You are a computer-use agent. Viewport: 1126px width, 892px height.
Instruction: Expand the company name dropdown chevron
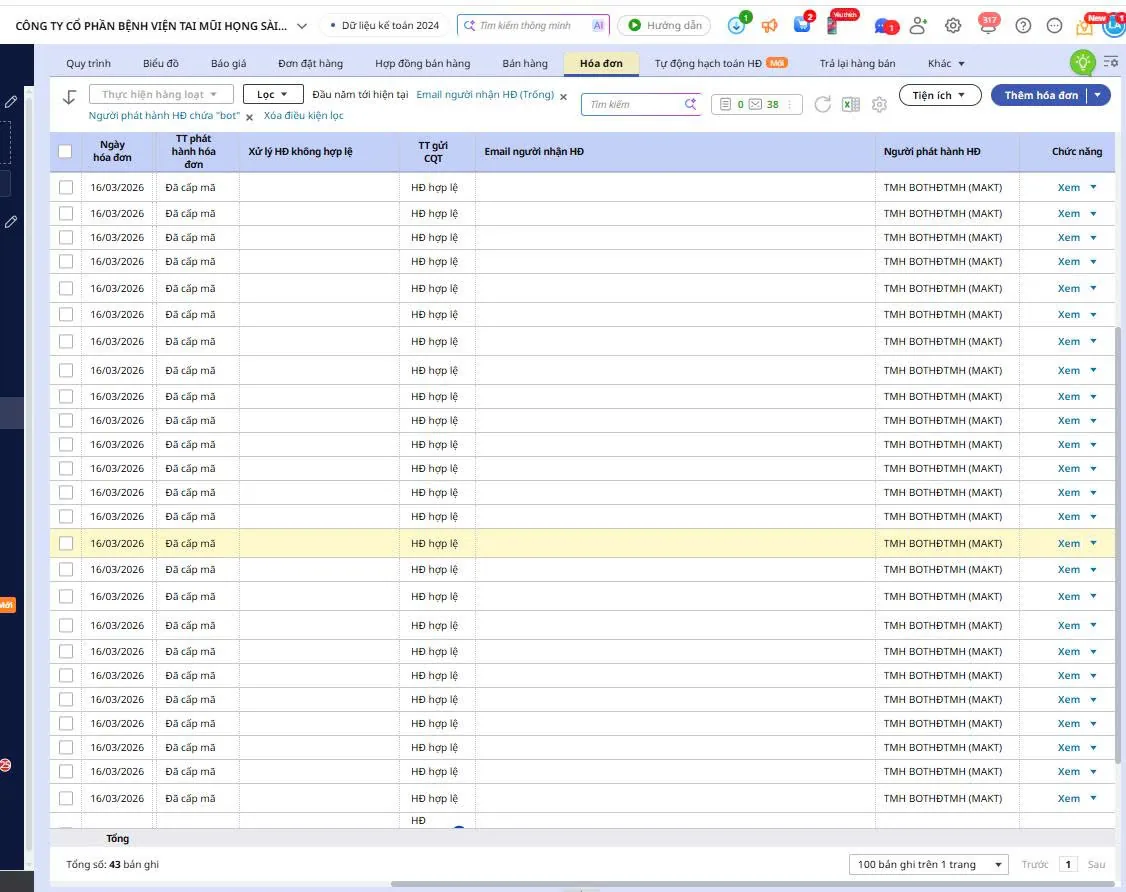(302, 26)
